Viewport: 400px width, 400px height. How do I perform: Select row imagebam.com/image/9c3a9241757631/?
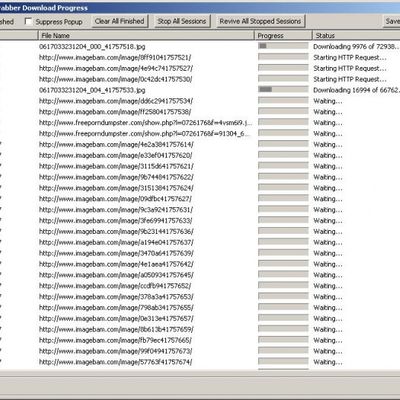click(116, 210)
